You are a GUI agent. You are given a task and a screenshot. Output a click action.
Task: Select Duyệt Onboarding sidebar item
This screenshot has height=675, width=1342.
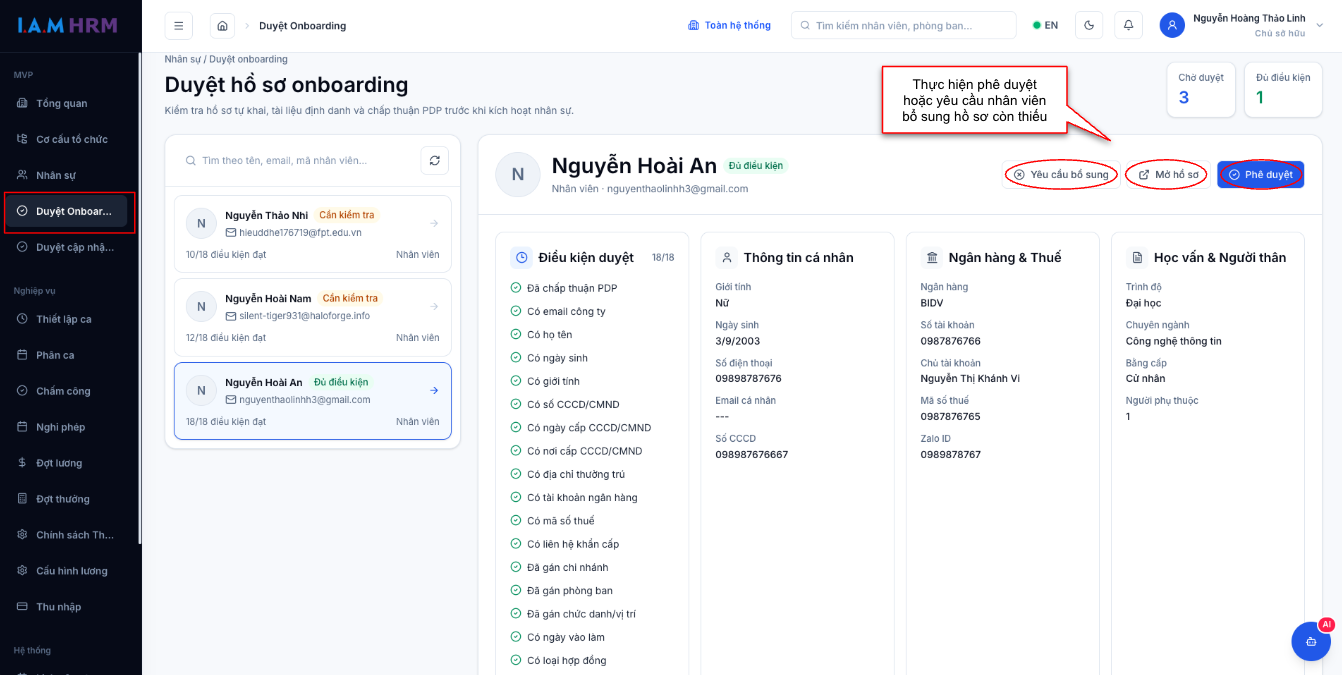pyautogui.click(x=67, y=211)
